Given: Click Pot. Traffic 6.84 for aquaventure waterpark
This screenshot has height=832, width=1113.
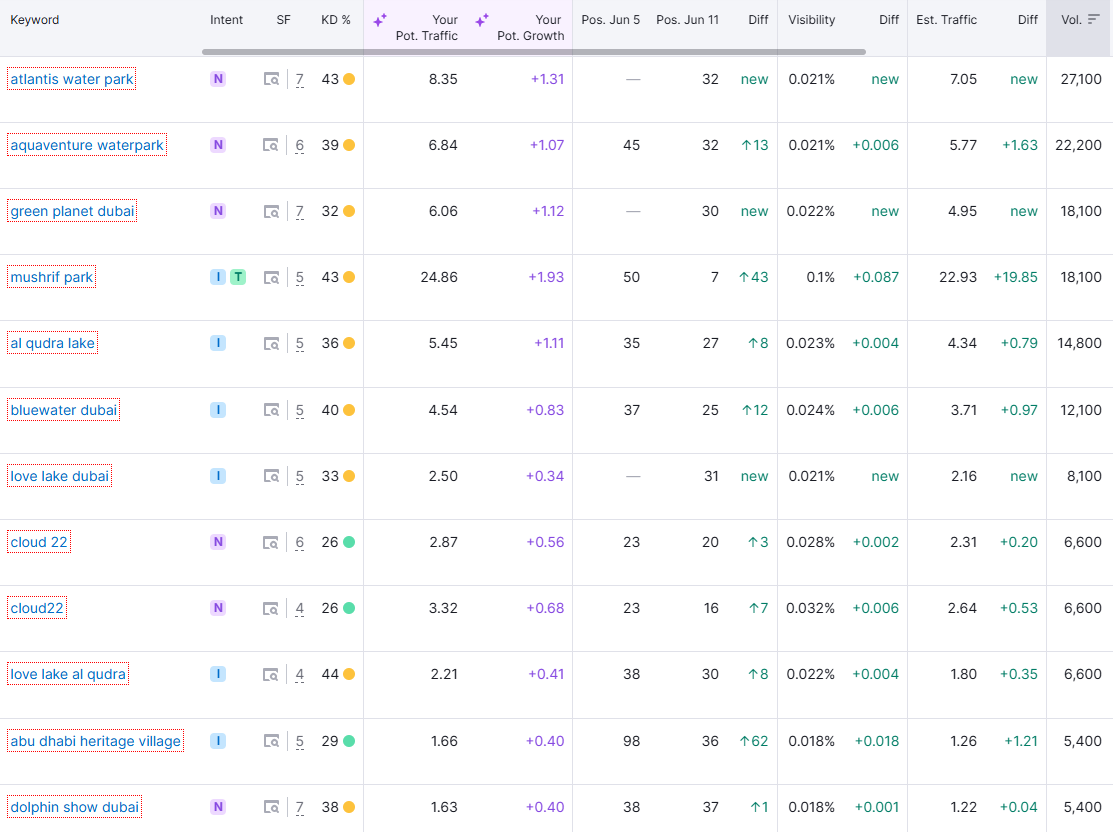Looking at the screenshot, I should [443, 145].
